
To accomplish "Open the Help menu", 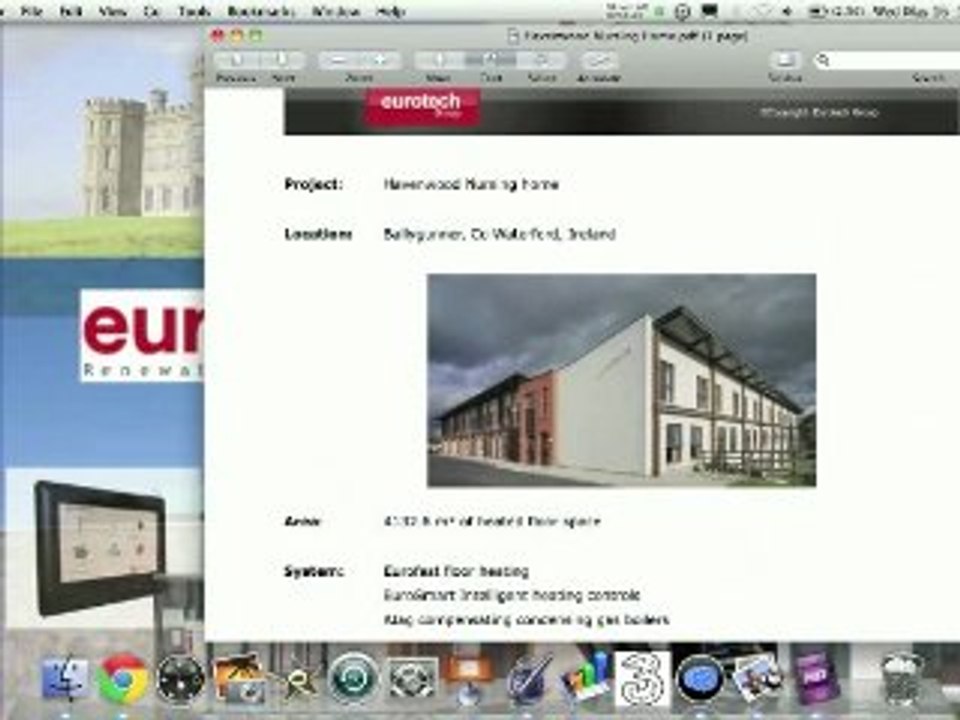I will pyautogui.click(x=391, y=11).
